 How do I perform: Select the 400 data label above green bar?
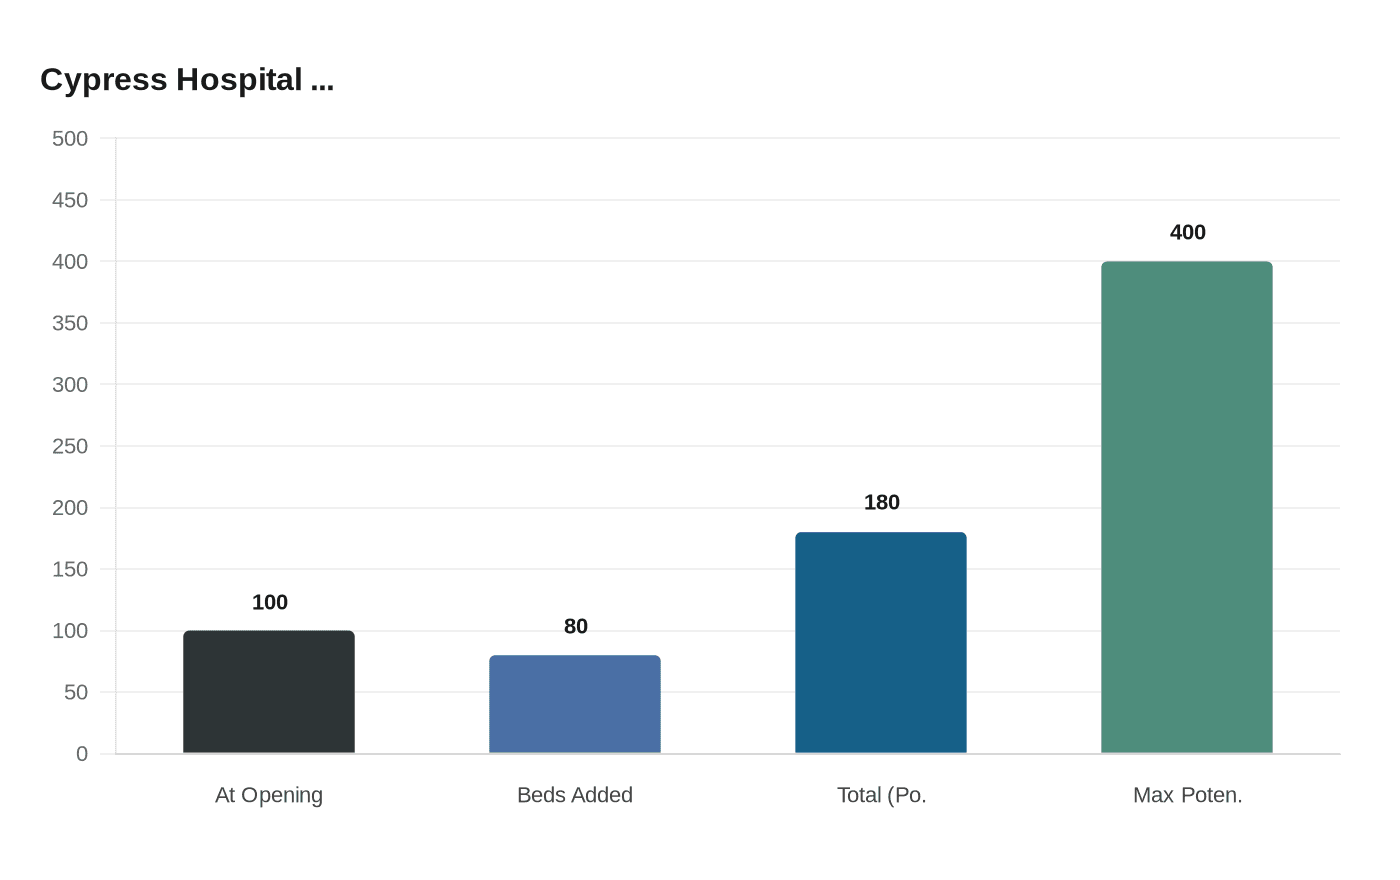point(1188,232)
